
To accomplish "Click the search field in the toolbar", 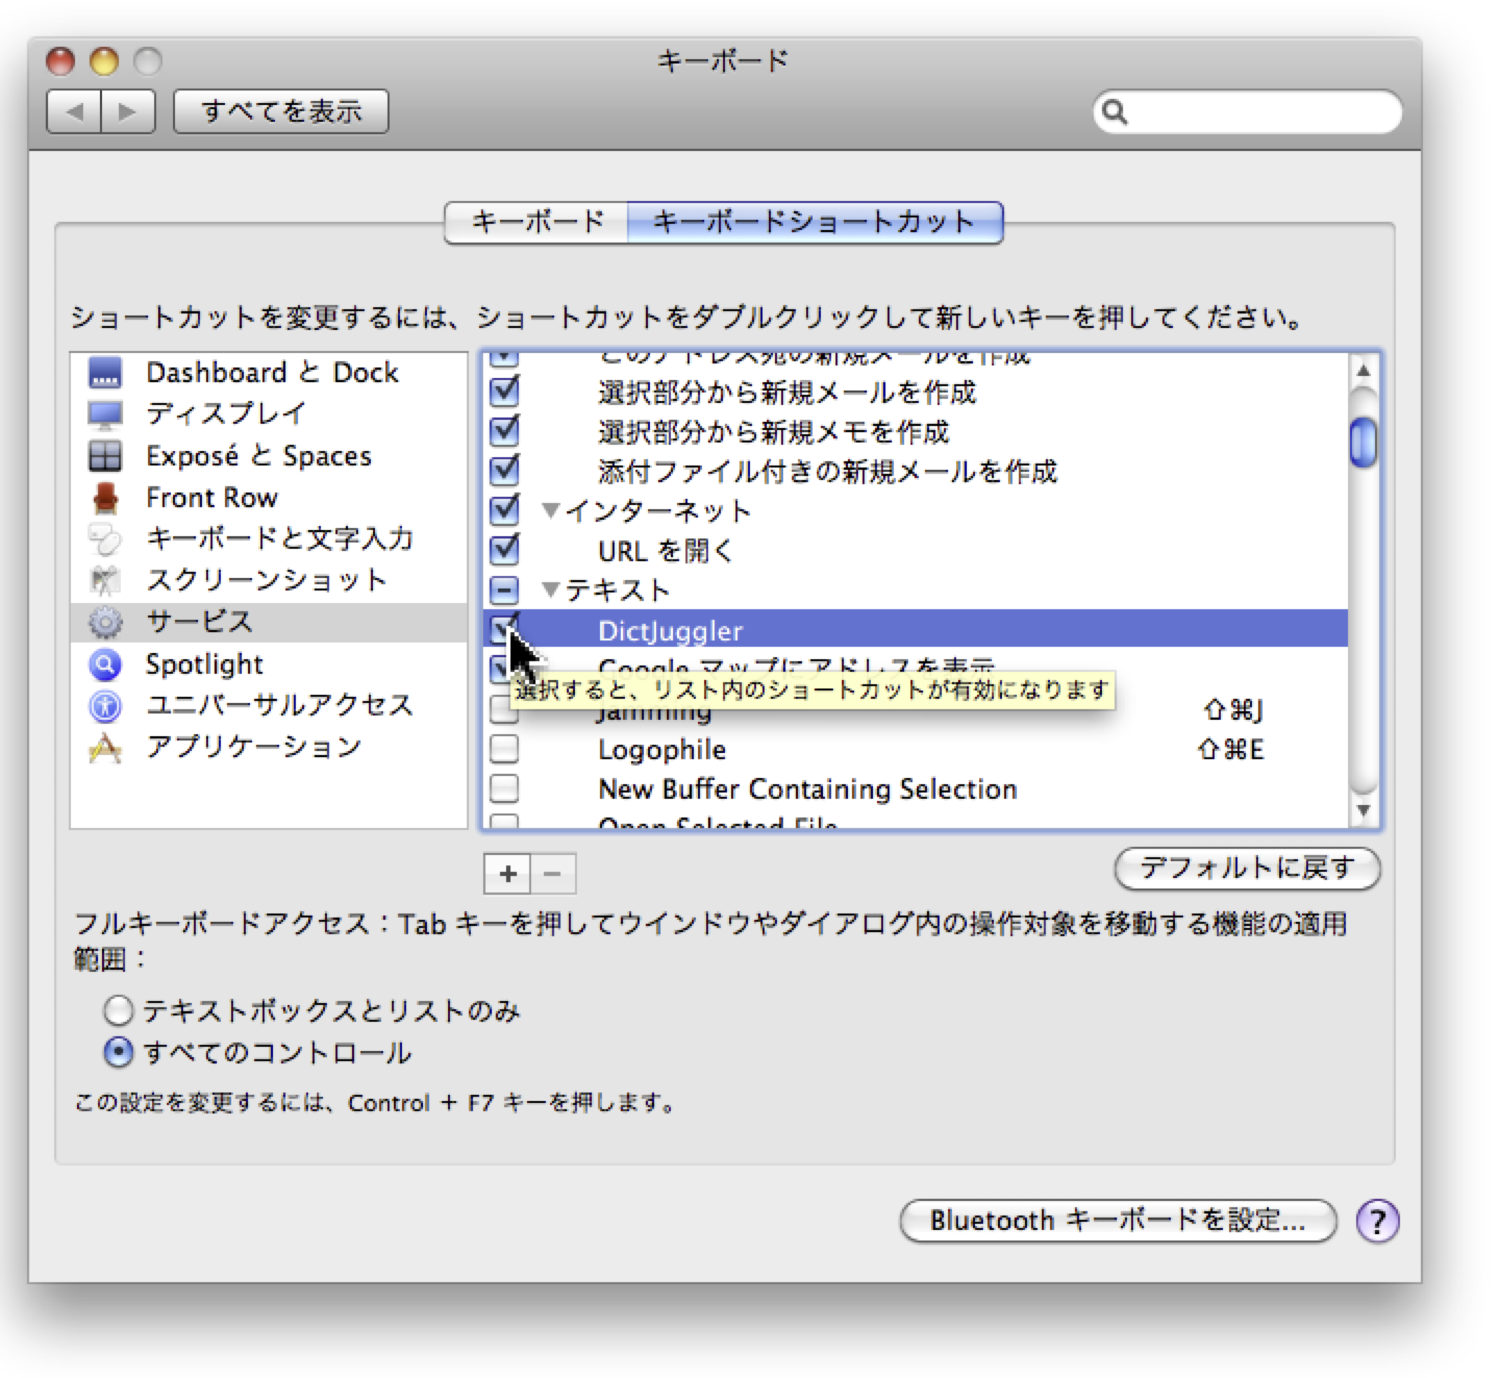I will point(1260,112).
